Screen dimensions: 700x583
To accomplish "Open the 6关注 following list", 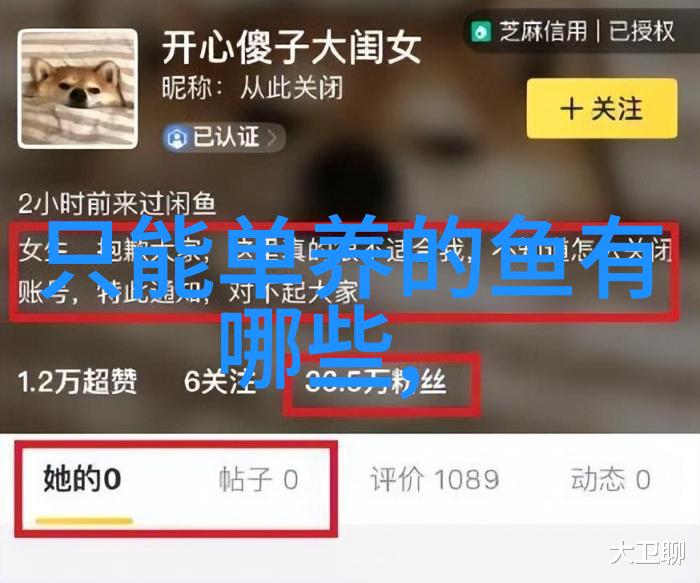I will point(220,382).
